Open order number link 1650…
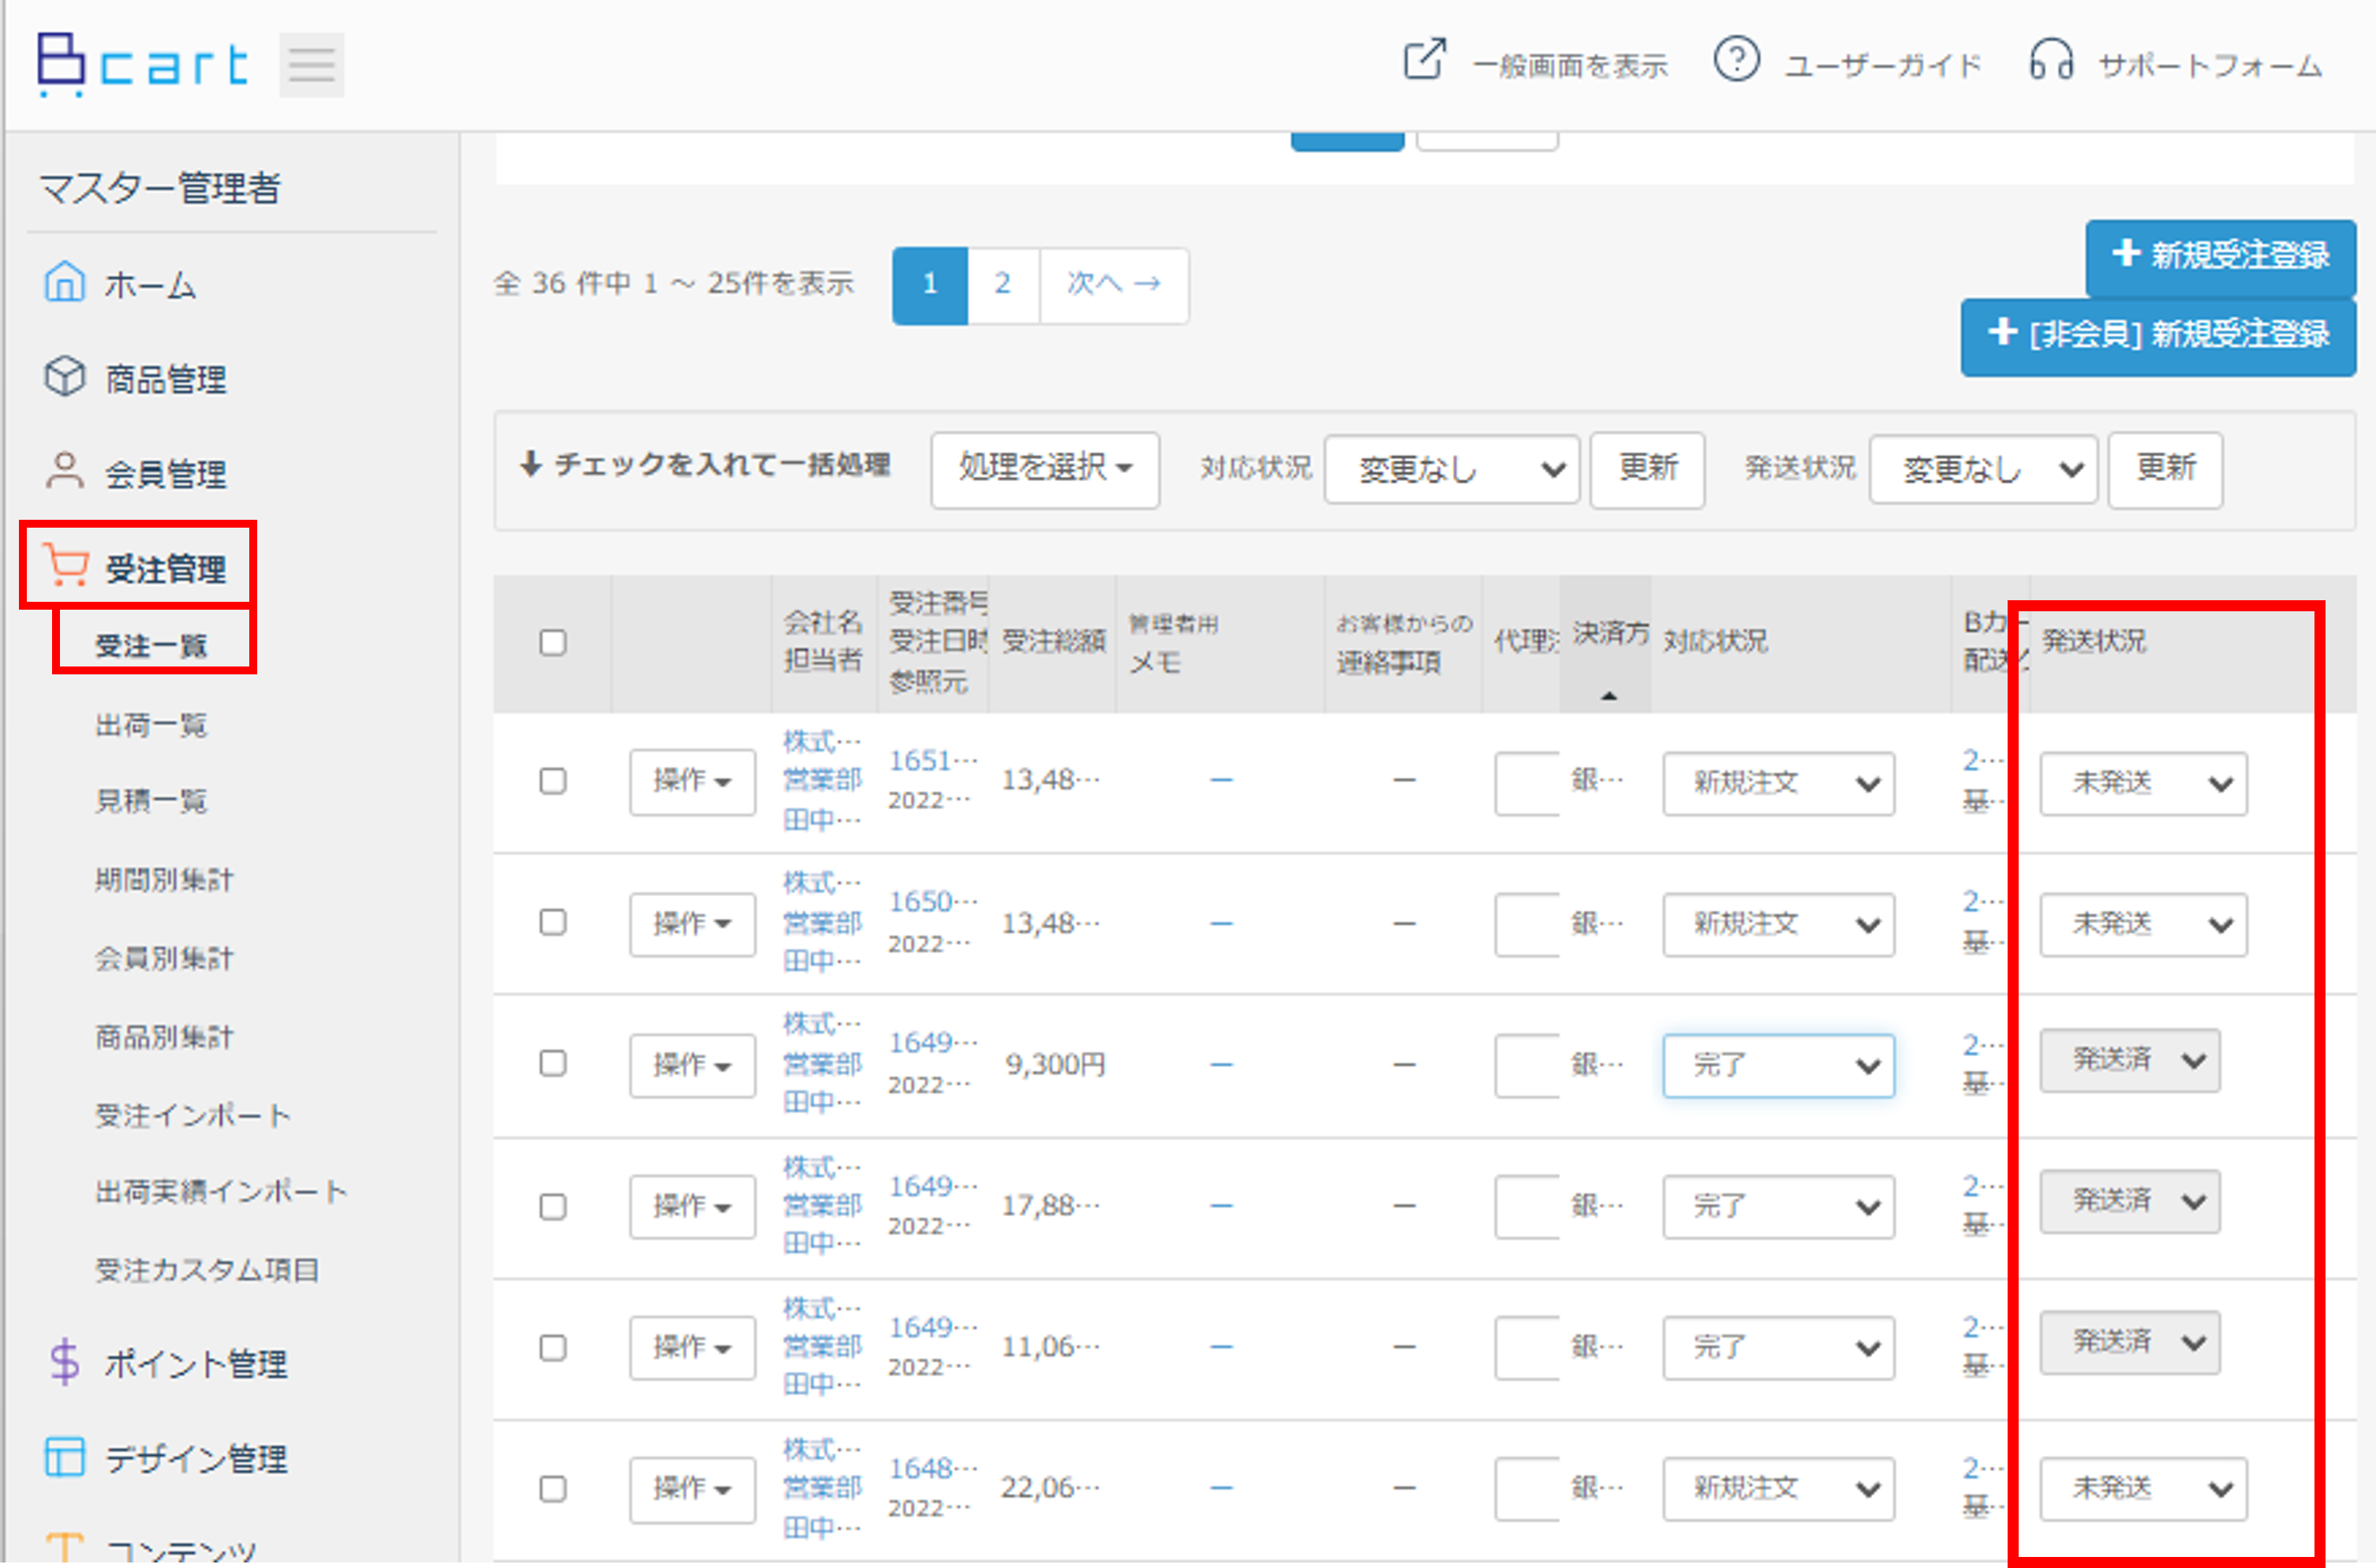Screen dimensions: 2376x1568 coord(933,902)
